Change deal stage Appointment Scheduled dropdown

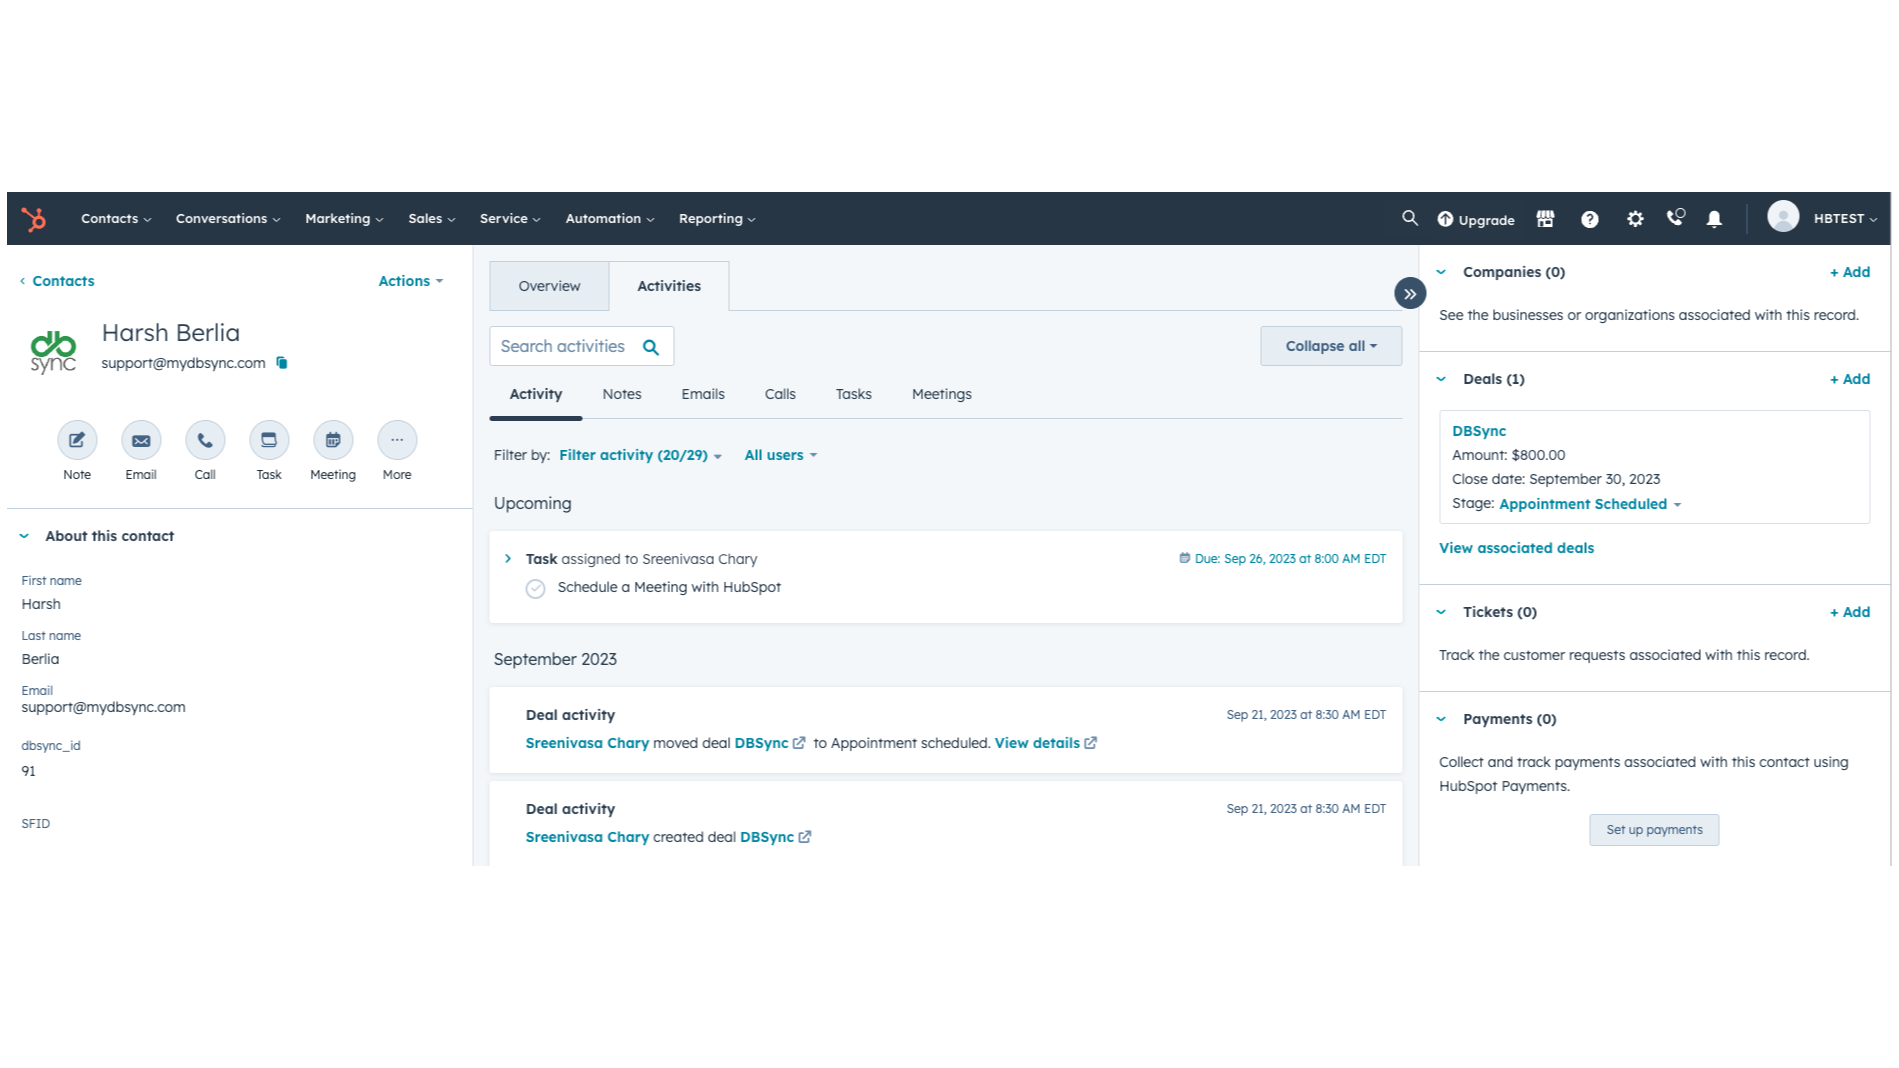click(x=1590, y=504)
